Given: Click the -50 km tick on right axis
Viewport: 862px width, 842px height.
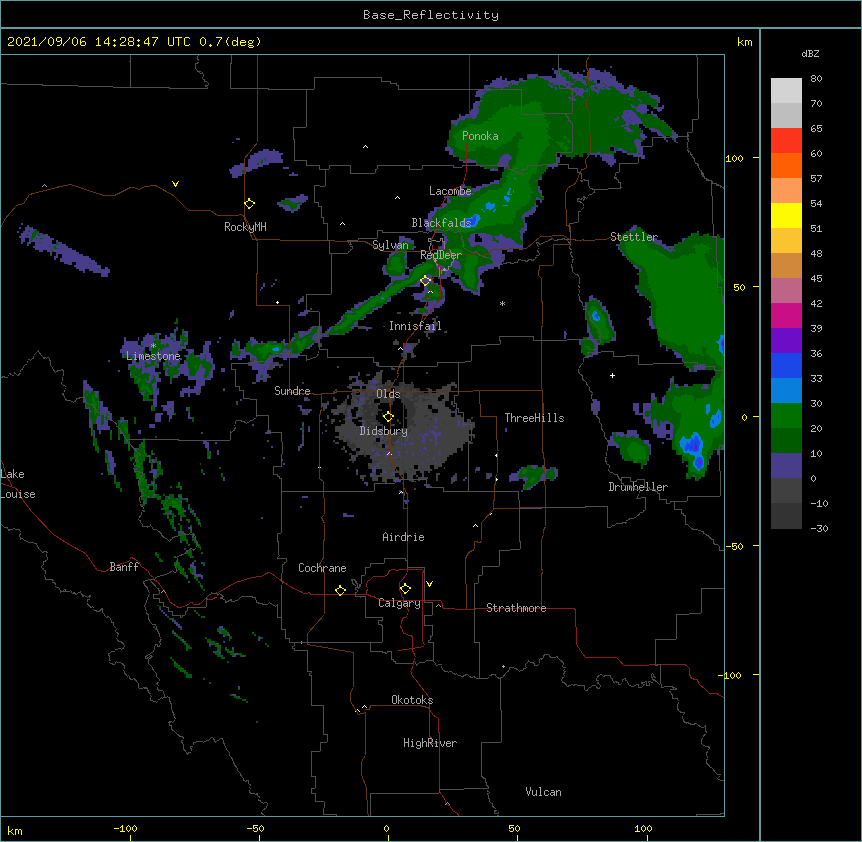Looking at the screenshot, I should click(734, 546).
